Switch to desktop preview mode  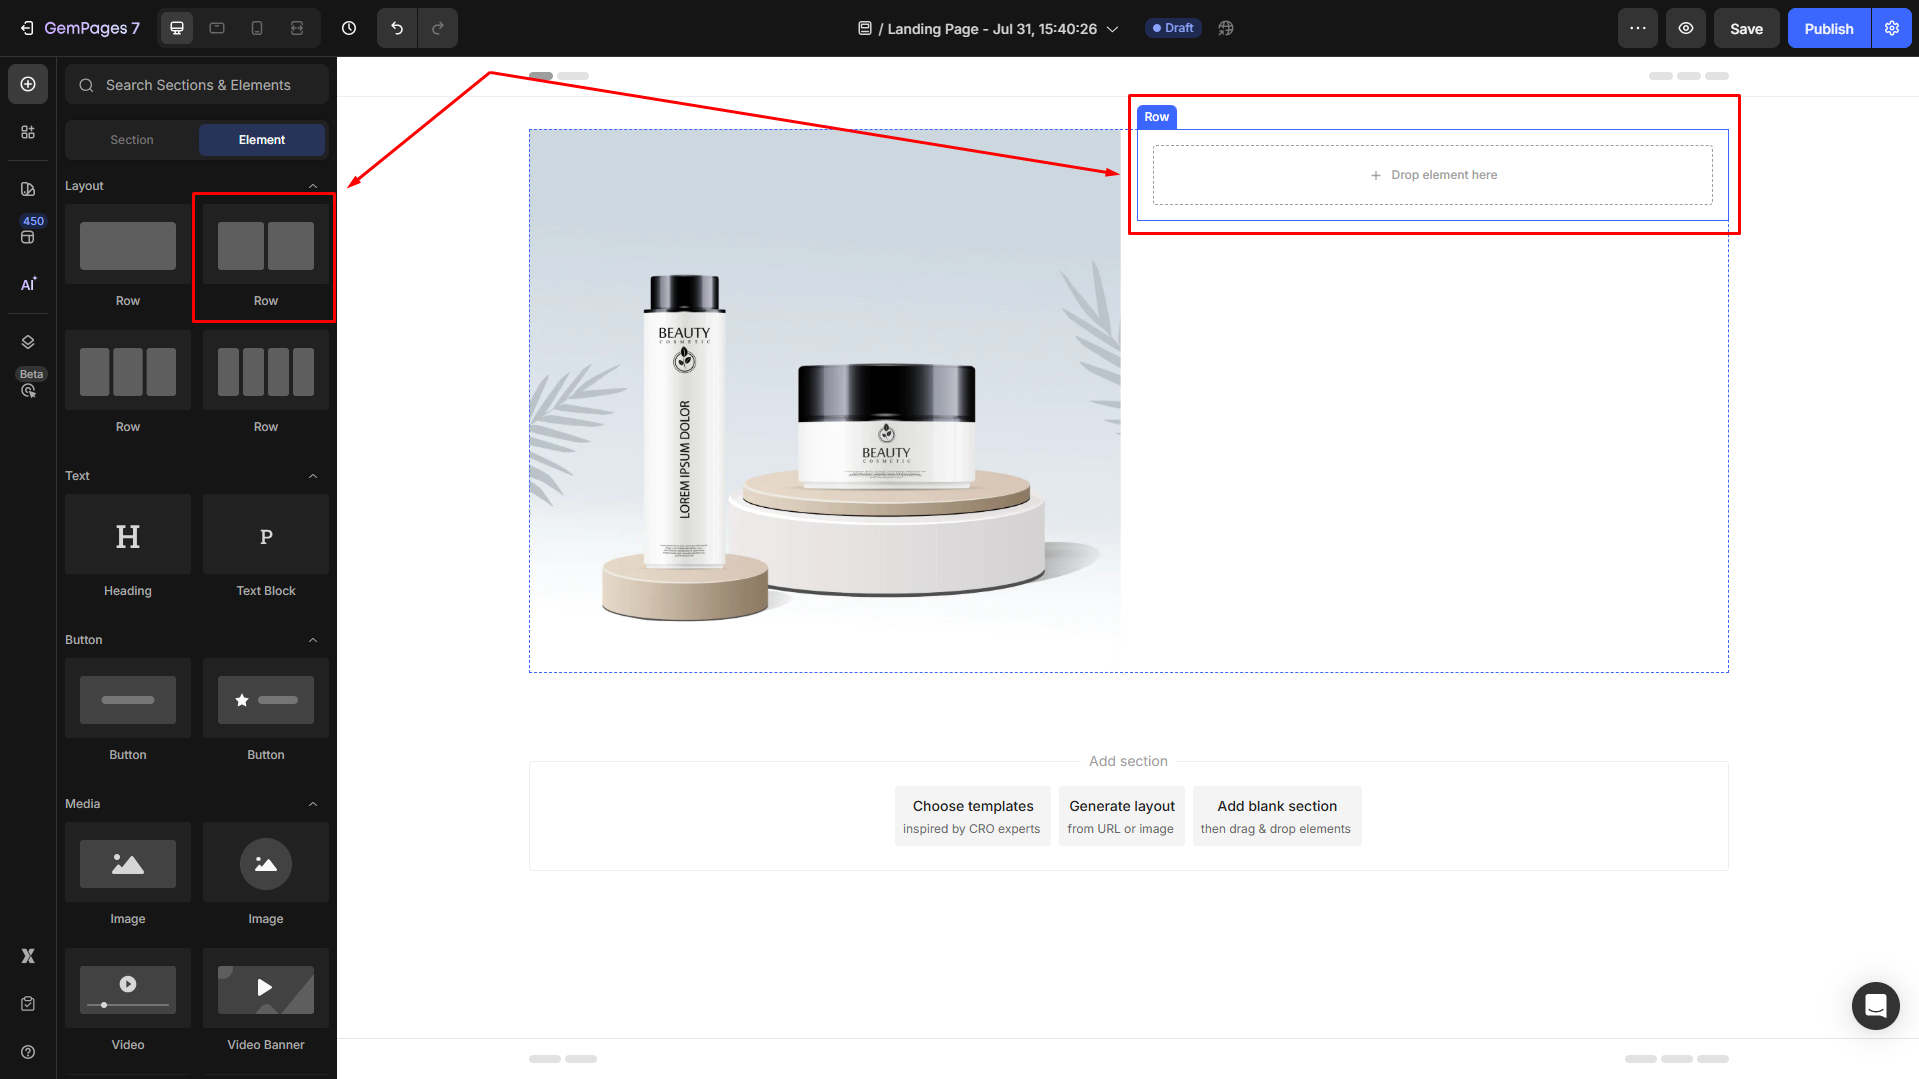click(177, 28)
